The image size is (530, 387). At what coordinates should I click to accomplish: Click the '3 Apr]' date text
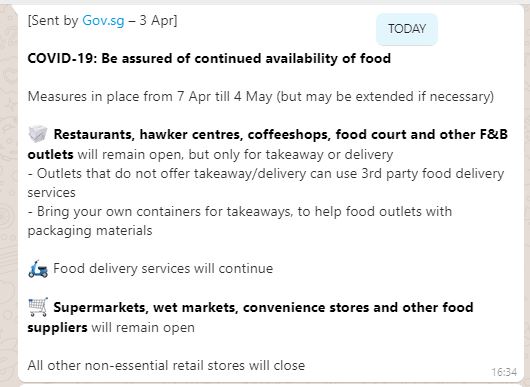(x=158, y=21)
